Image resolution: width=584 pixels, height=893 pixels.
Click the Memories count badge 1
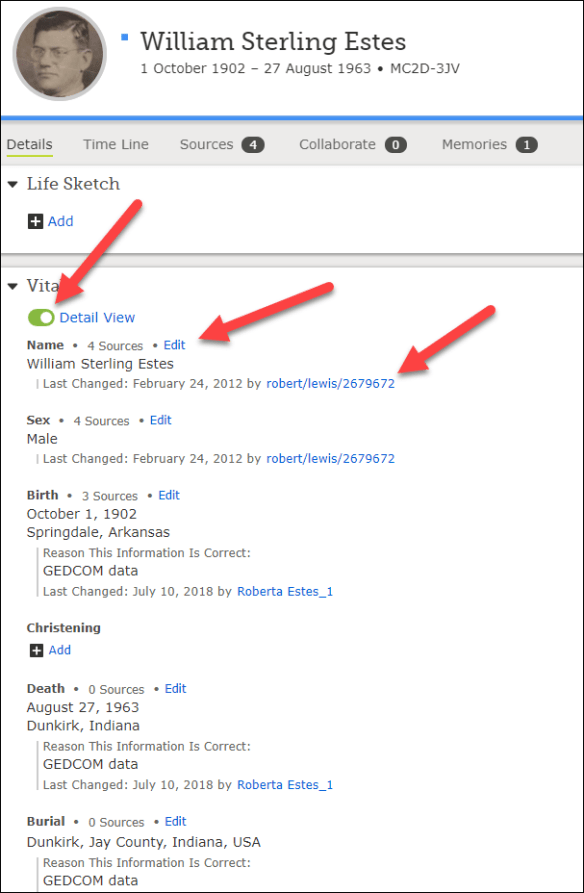[x=526, y=145]
